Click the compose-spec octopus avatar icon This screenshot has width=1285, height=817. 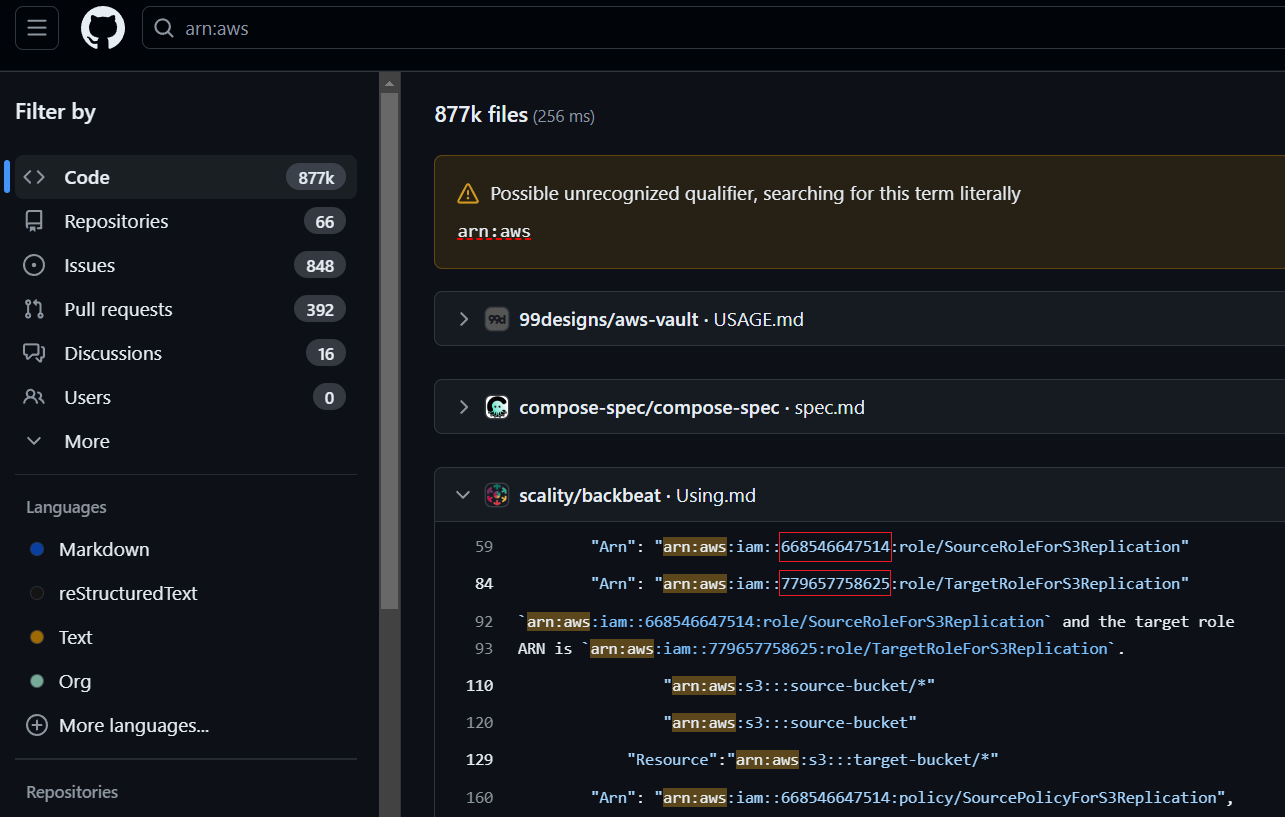point(497,407)
